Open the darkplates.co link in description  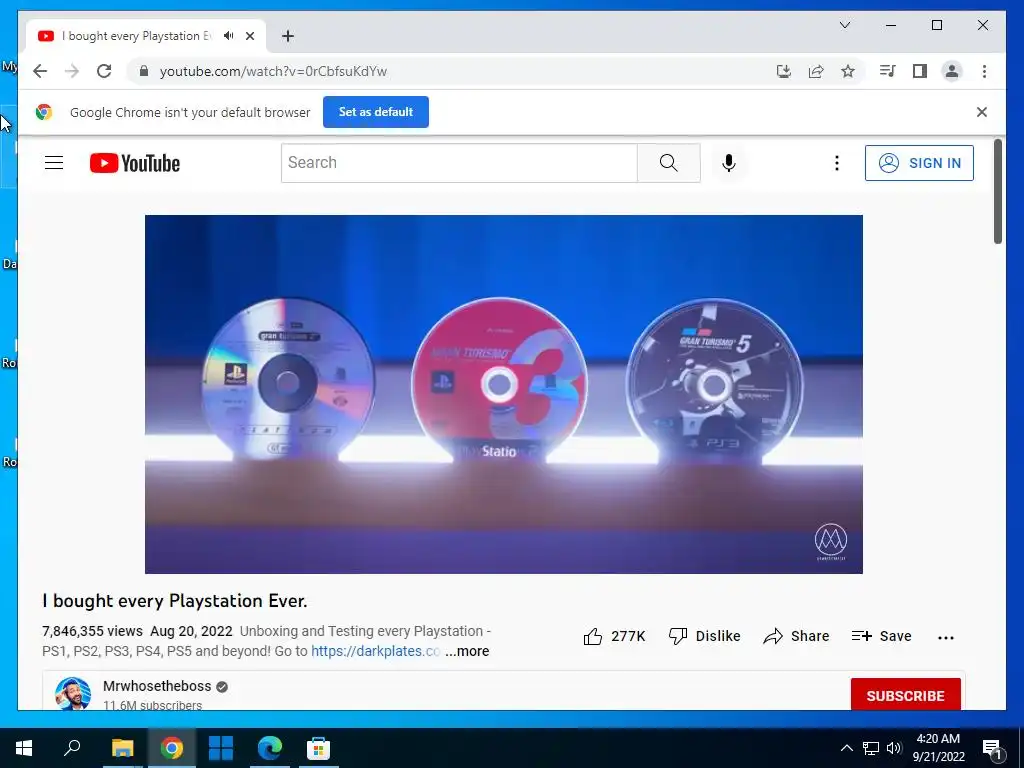click(375, 651)
